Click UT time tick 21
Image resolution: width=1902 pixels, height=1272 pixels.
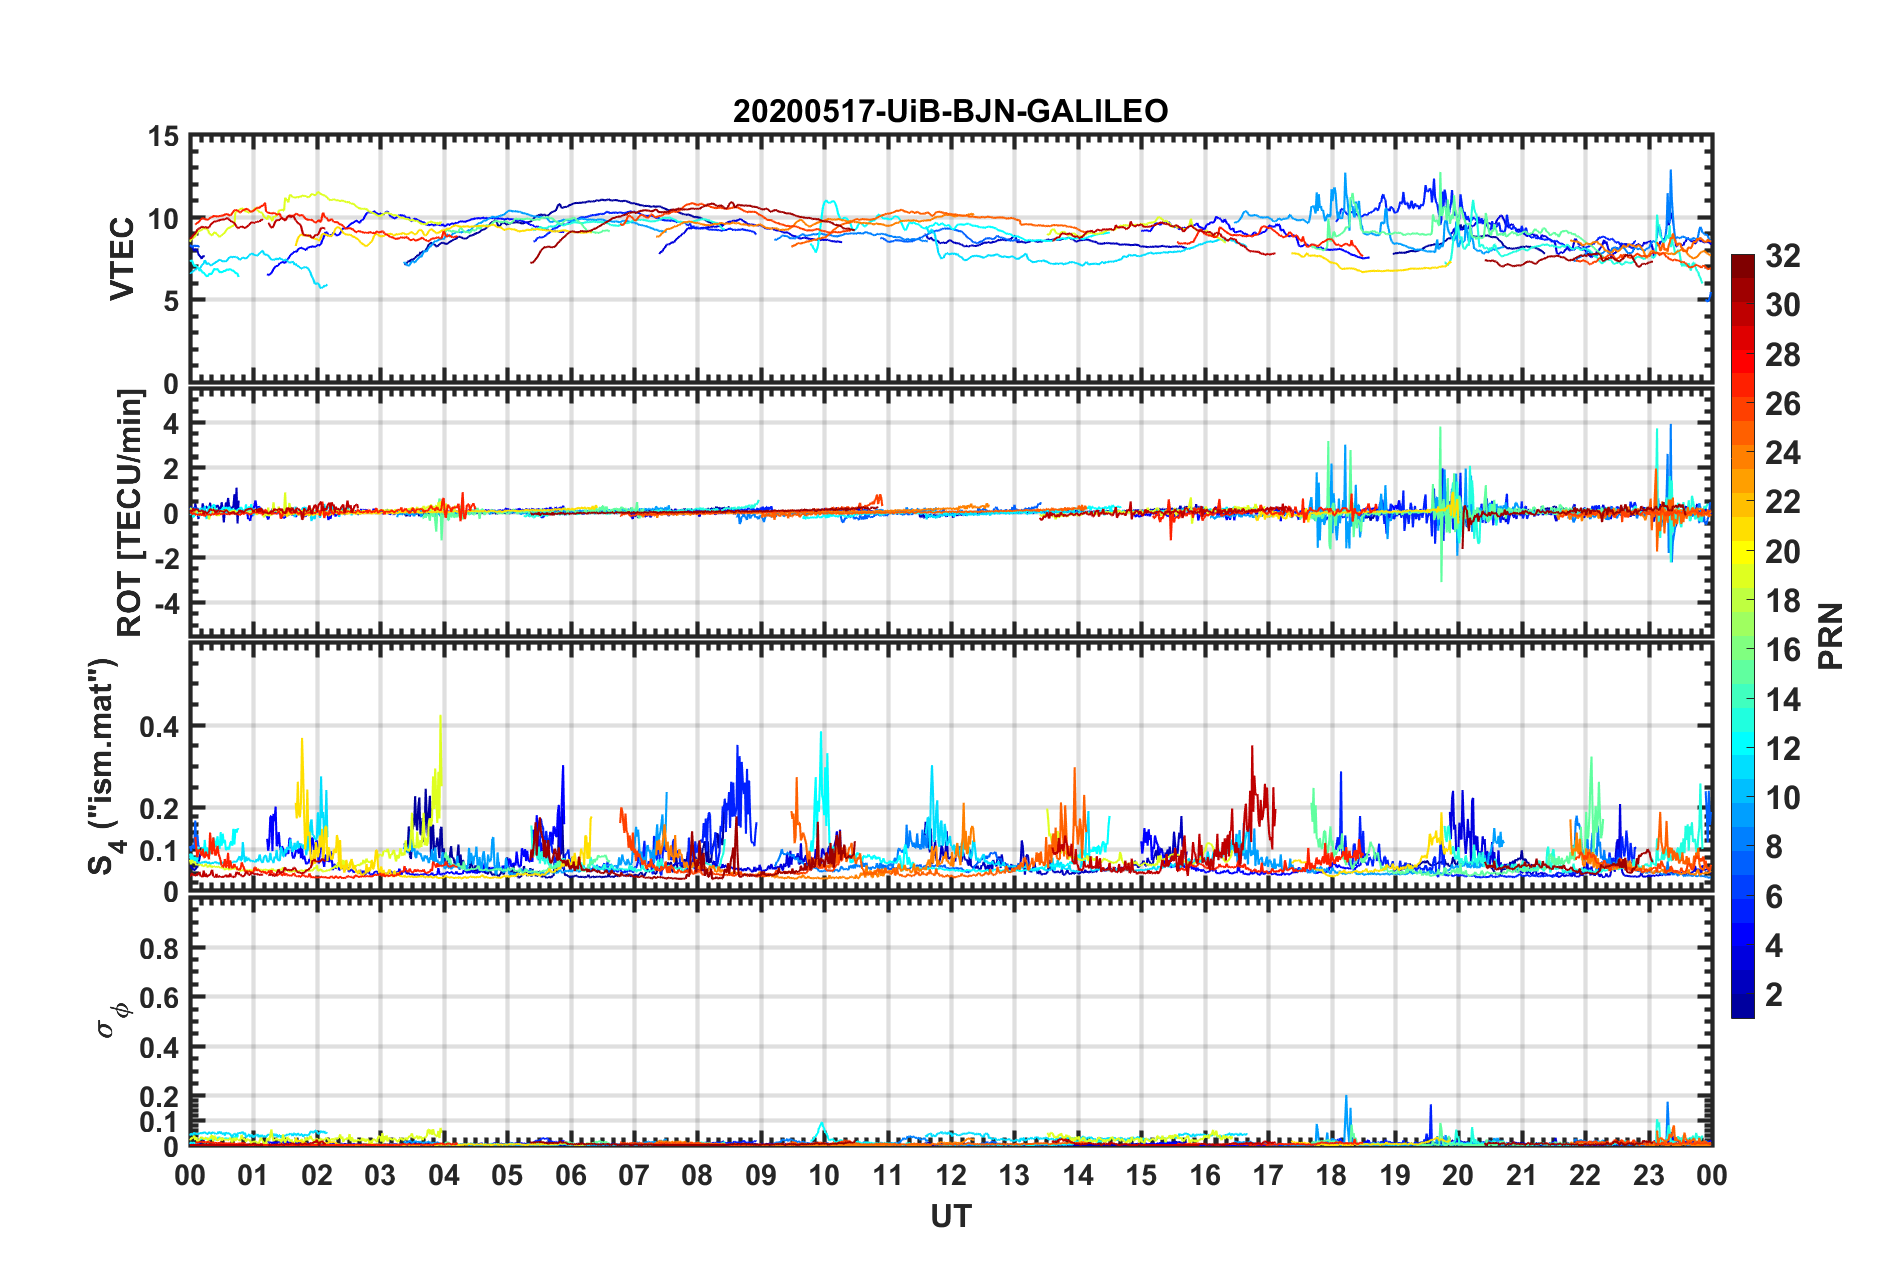point(1522,1175)
